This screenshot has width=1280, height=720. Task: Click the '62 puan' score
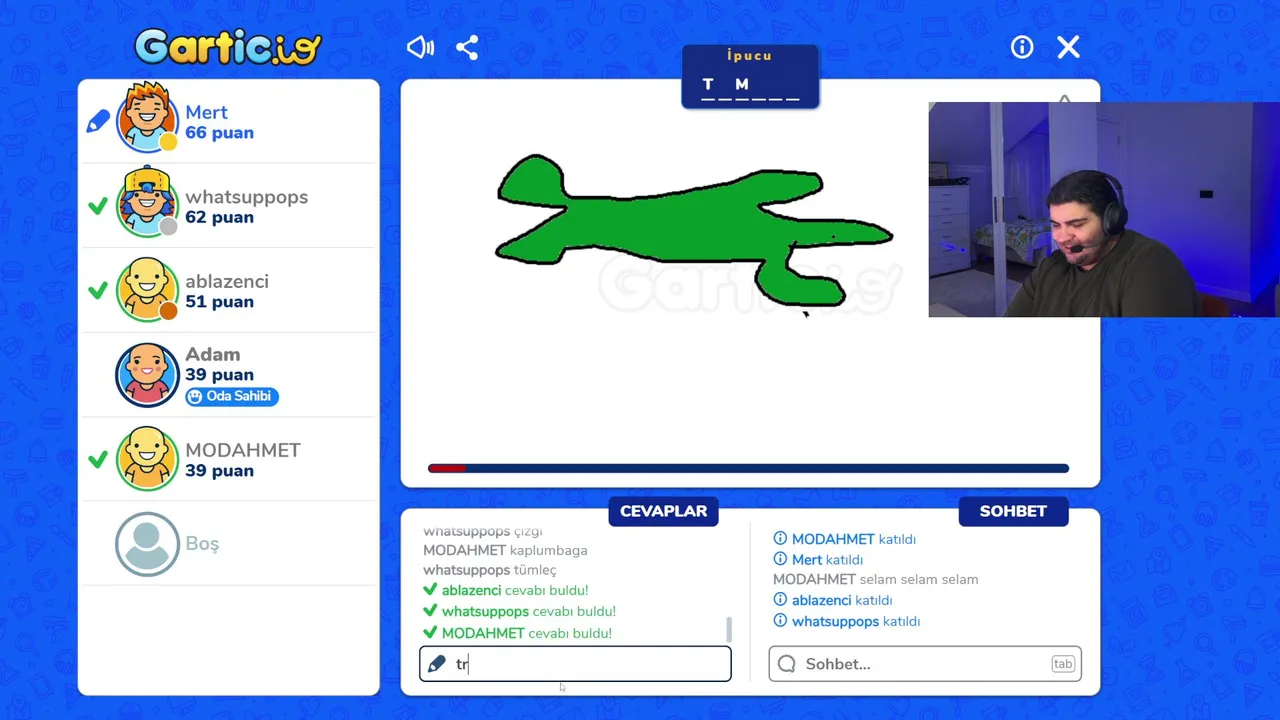pyautogui.click(x=219, y=217)
